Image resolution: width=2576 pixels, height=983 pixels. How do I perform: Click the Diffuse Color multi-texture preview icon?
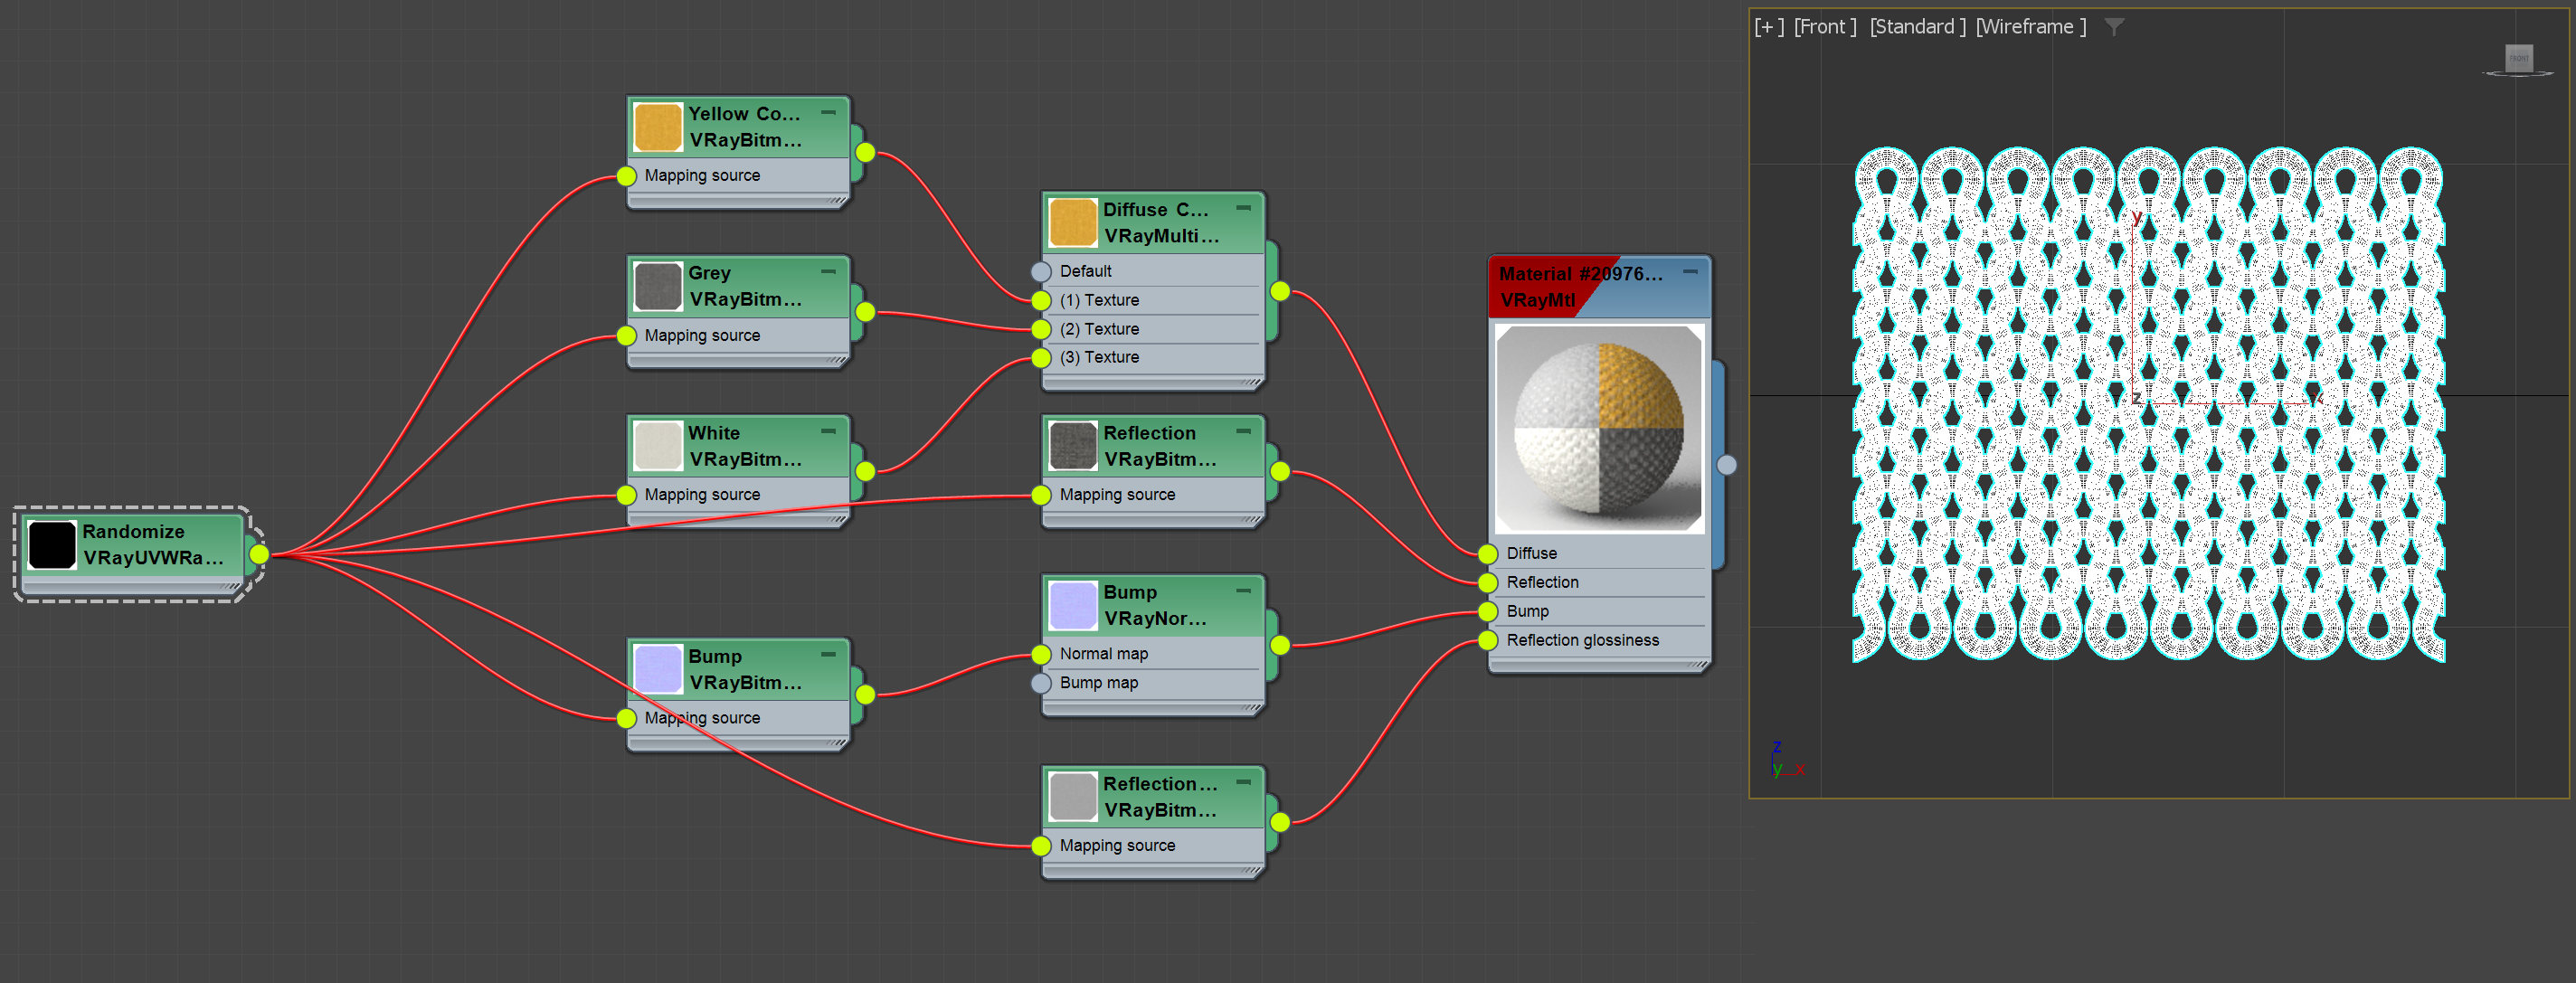(x=1072, y=223)
